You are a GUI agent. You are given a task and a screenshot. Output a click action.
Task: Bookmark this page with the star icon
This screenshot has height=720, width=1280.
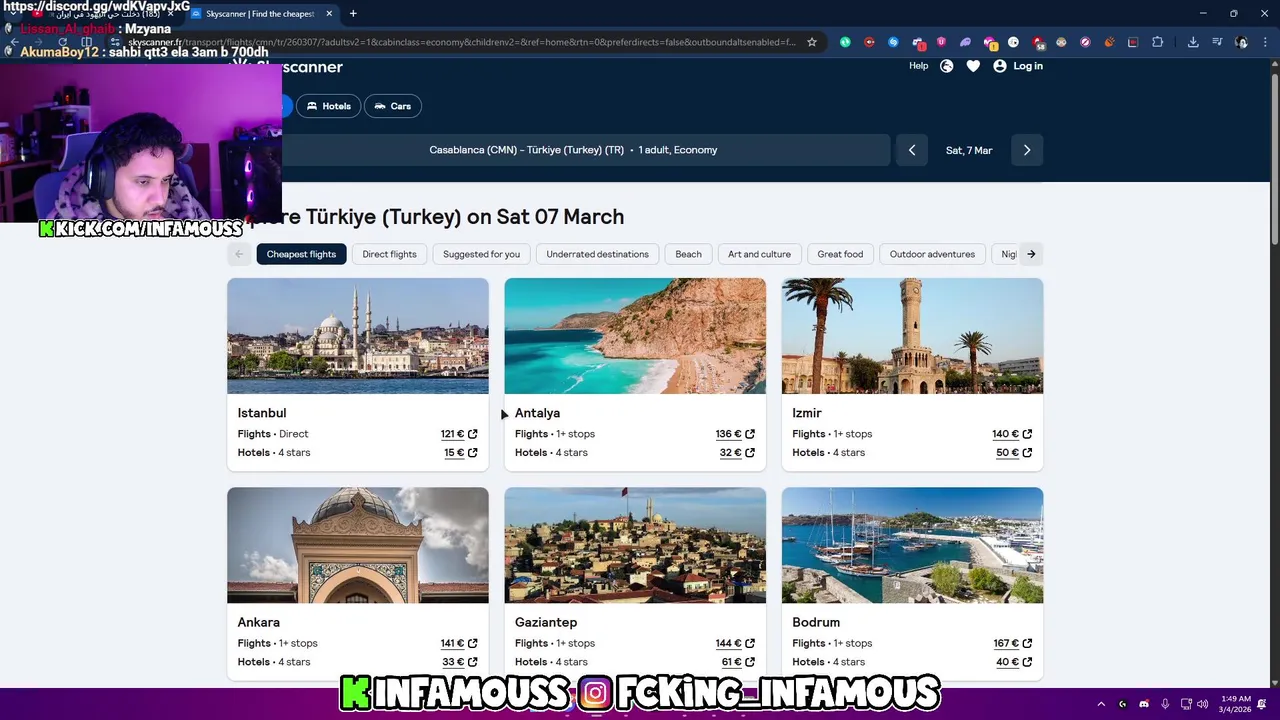pos(812,42)
